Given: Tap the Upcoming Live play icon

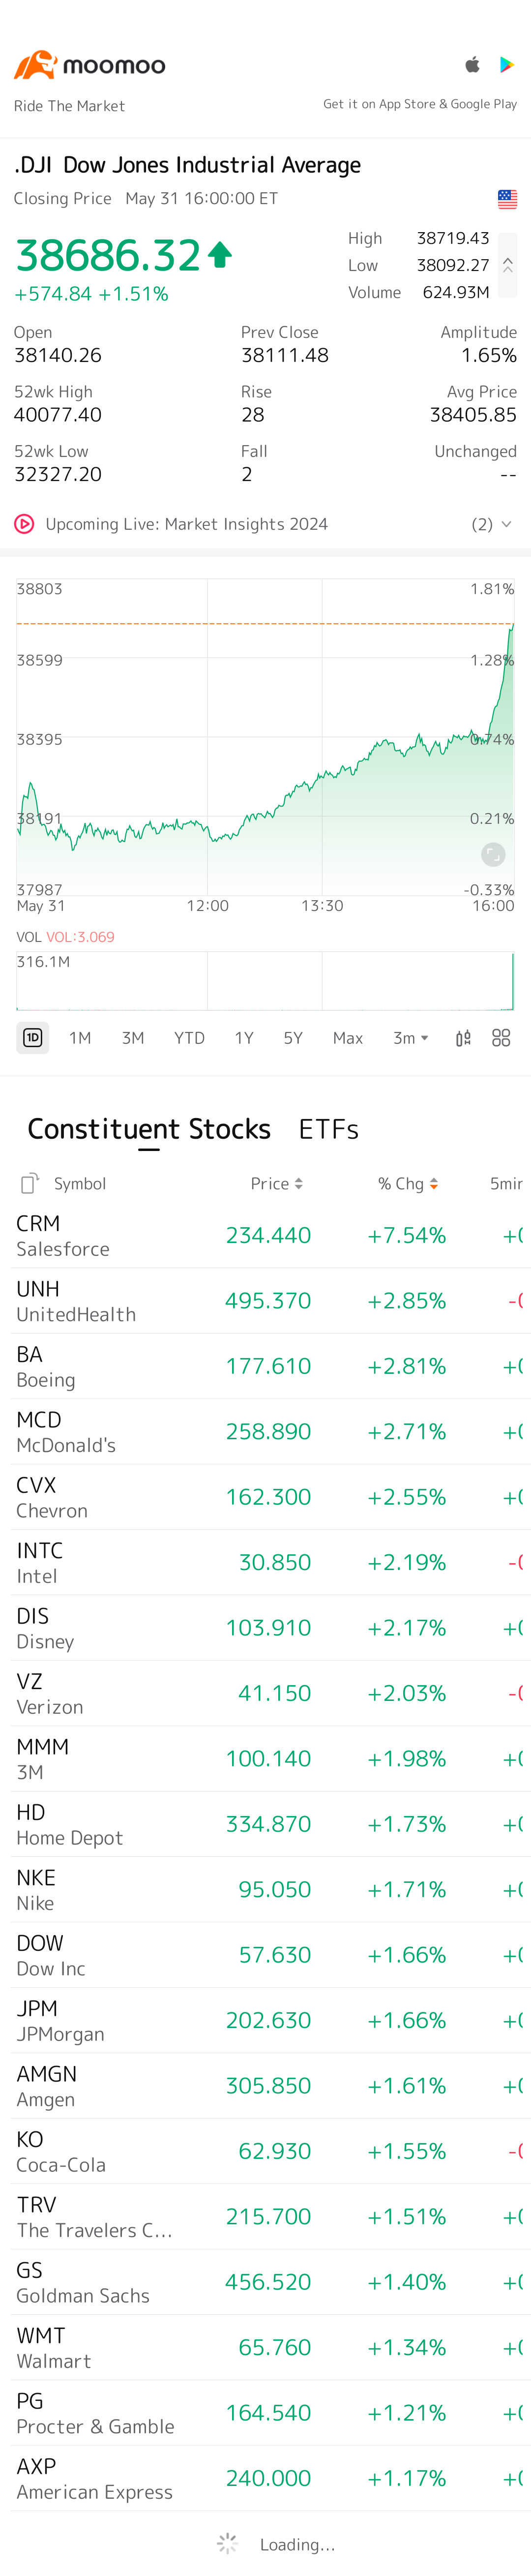Looking at the screenshot, I should click(24, 524).
